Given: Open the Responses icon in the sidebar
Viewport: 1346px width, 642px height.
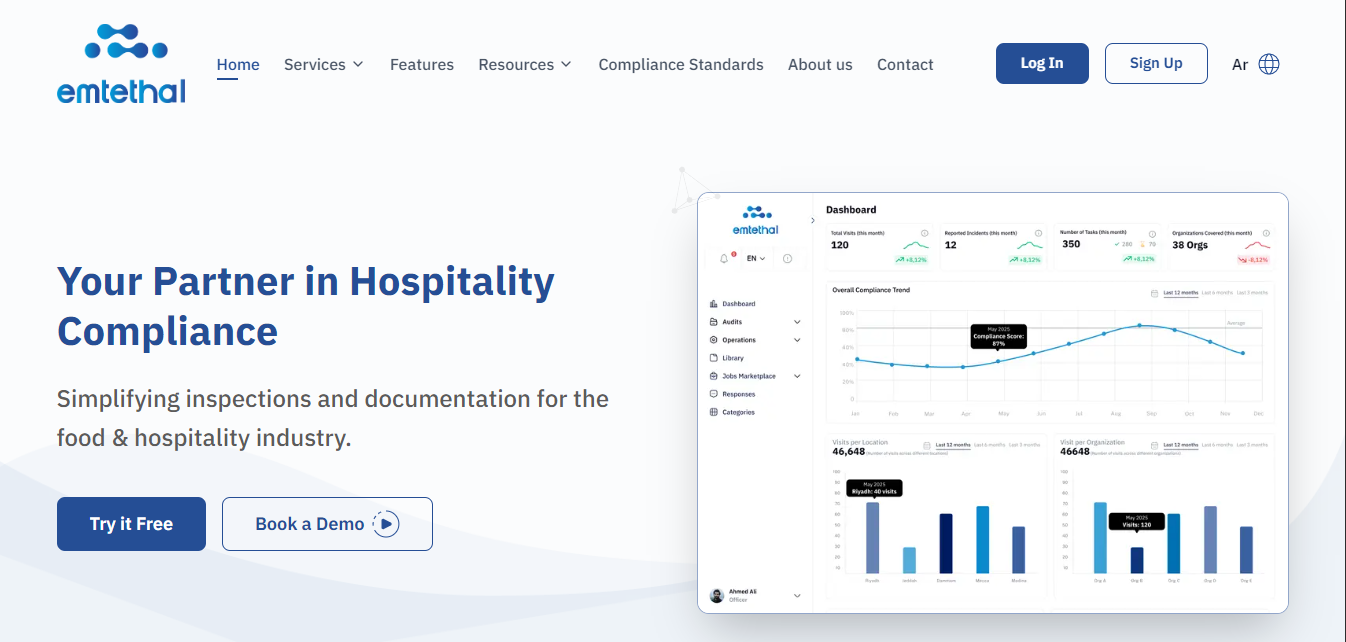Looking at the screenshot, I should (713, 394).
